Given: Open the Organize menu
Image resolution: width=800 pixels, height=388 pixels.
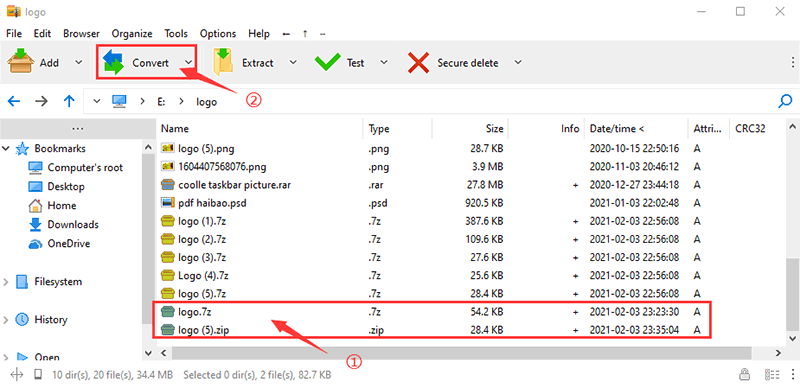Looking at the screenshot, I should (132, 34).
